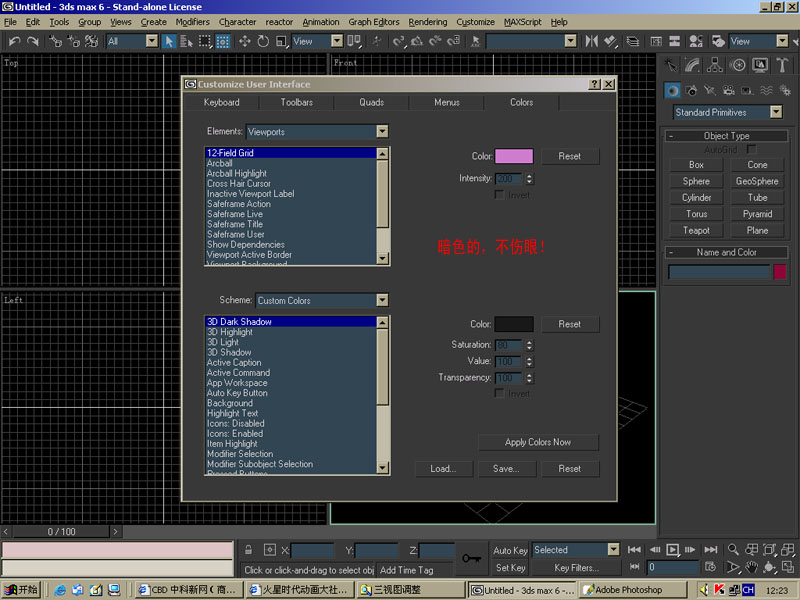This screenshot has height=600, width=800.
Task: Click the Selection Lock padlock icon
Action: click(248, 549)
